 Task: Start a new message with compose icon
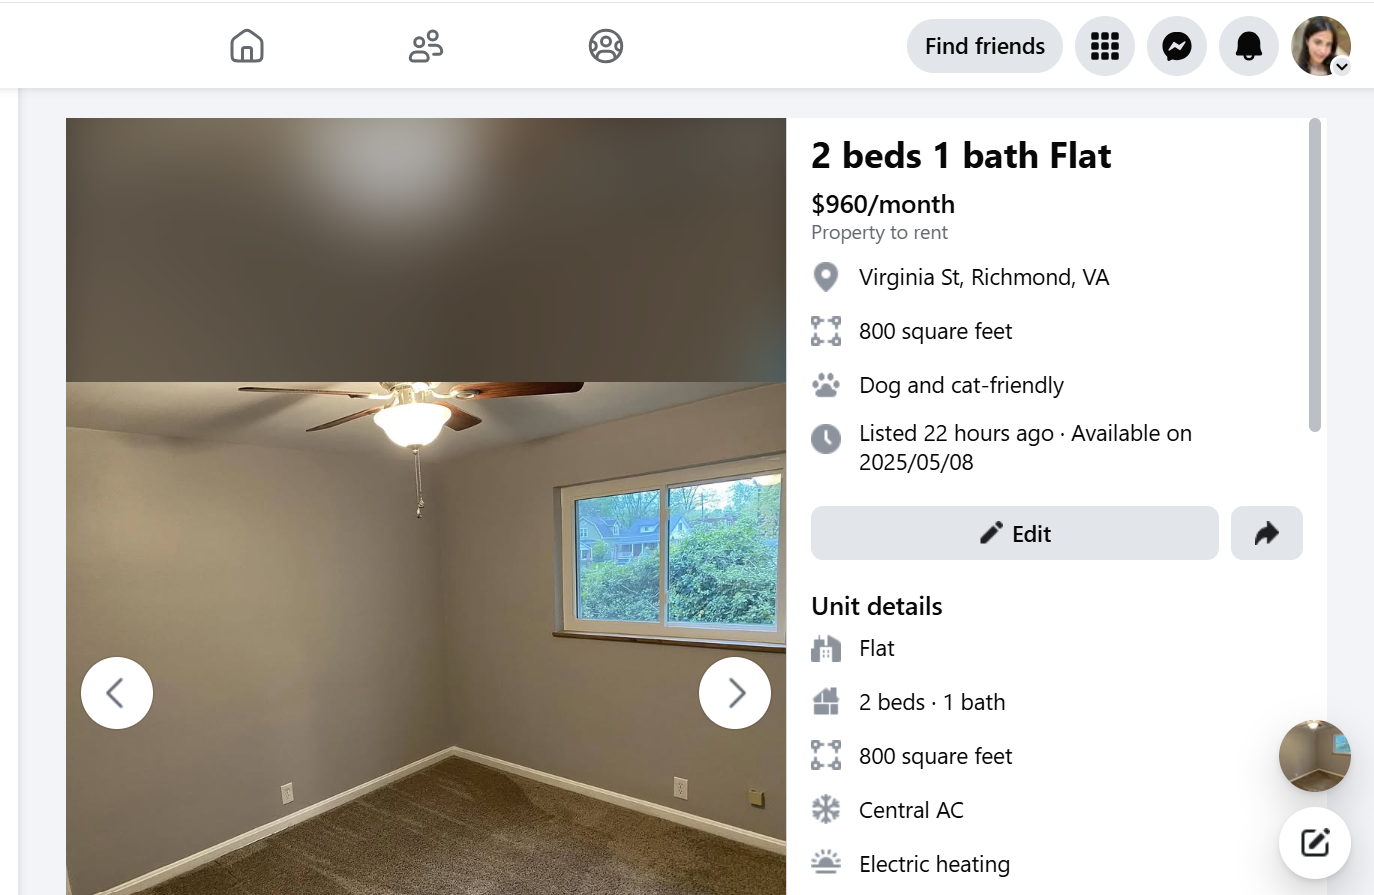pos(1315,843)
